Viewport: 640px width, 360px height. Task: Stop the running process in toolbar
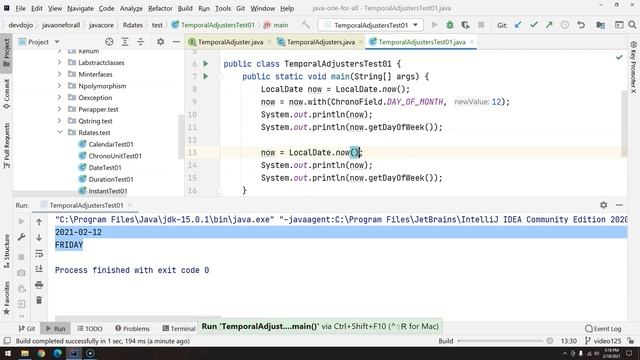pyautogui.click(x=481, y=25)
